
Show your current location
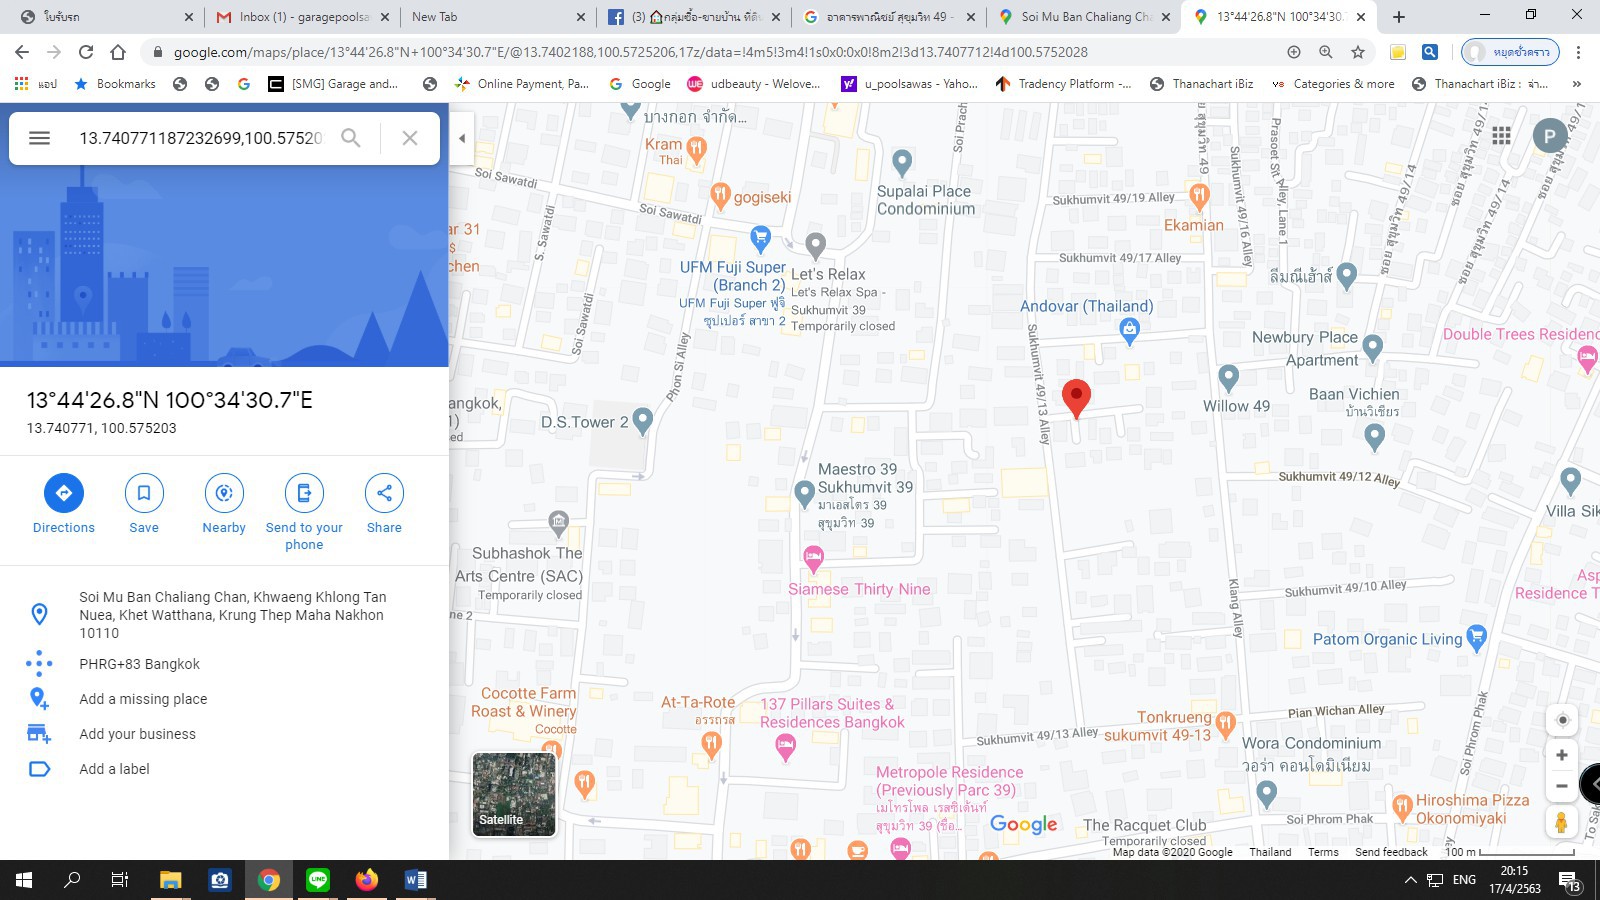[1561, 720]
